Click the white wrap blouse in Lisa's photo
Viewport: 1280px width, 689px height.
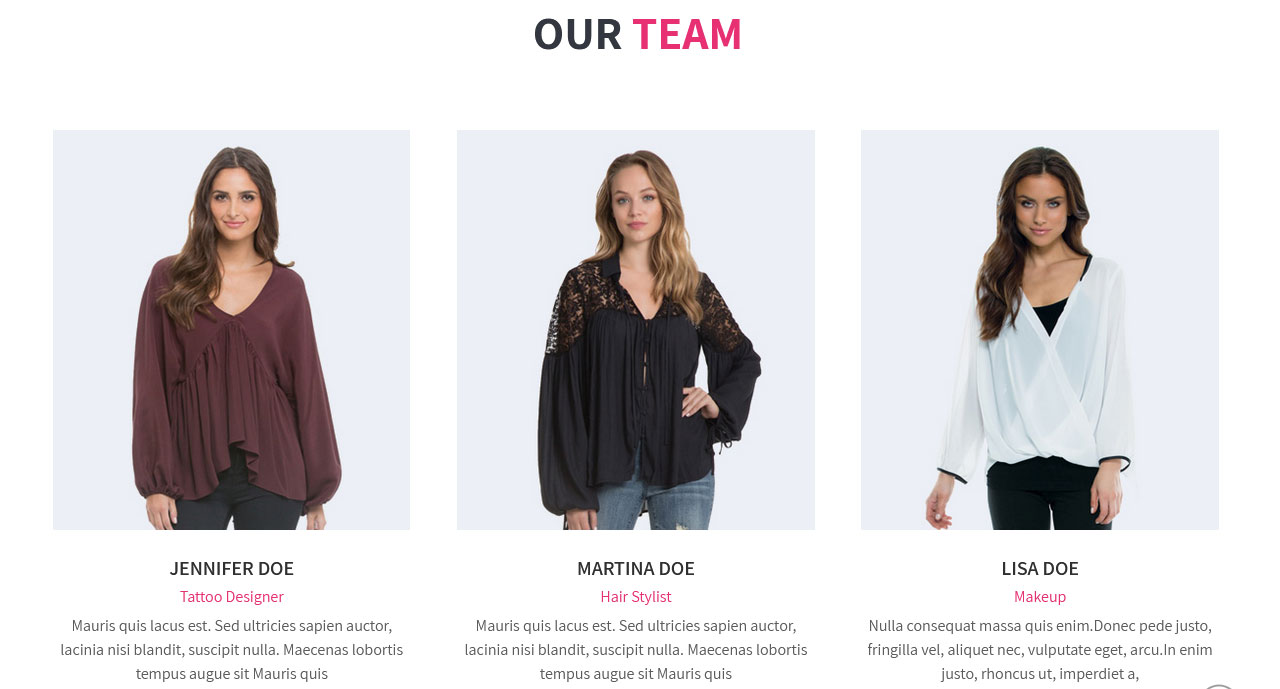pos(1040,370)
